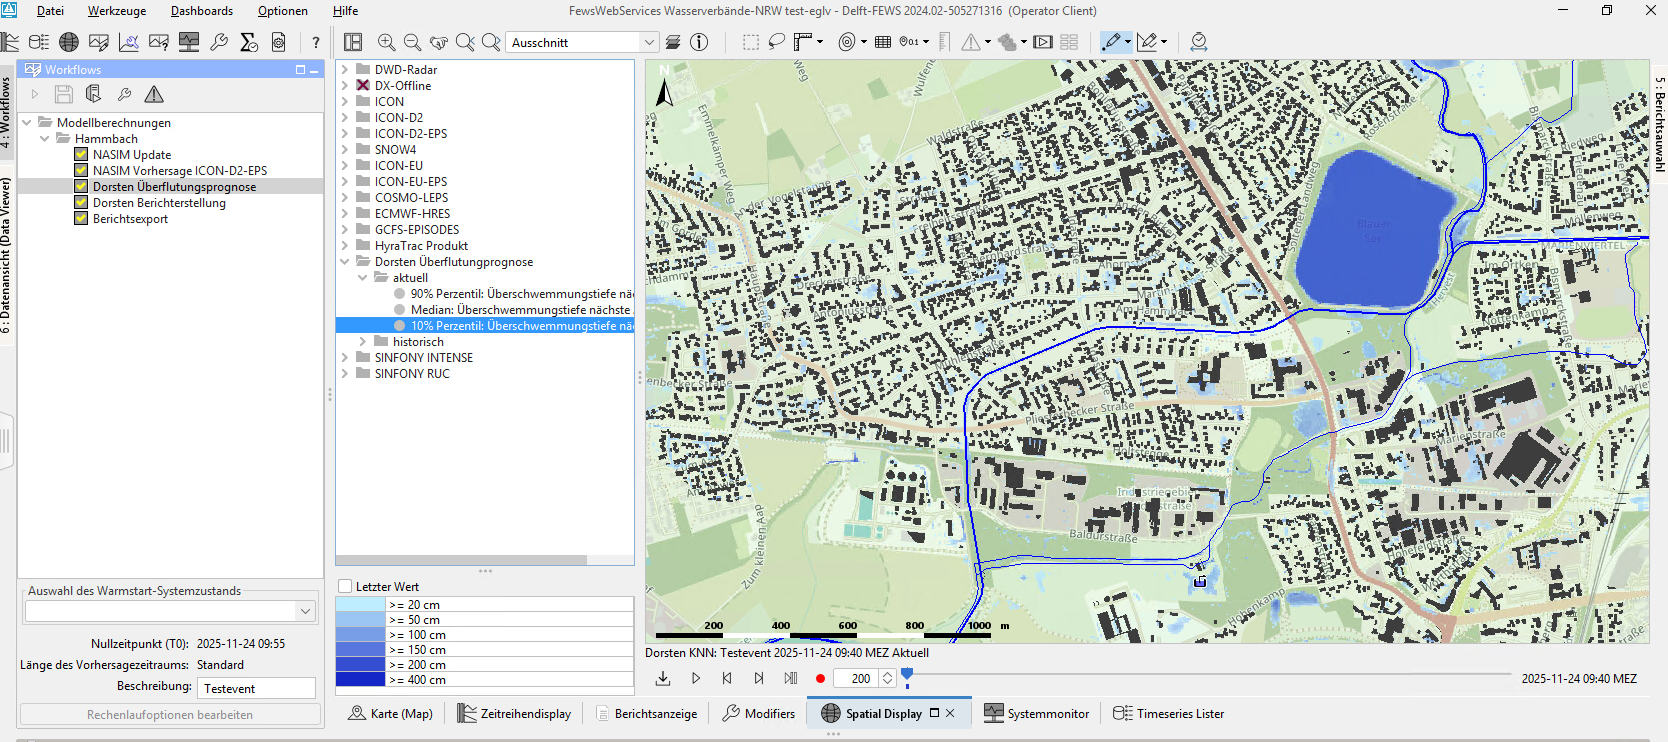Image resolution: width=1668 pixels, height=742 pixels.
Task: Select the rectangular selection tool
Action: pos(751,42)
